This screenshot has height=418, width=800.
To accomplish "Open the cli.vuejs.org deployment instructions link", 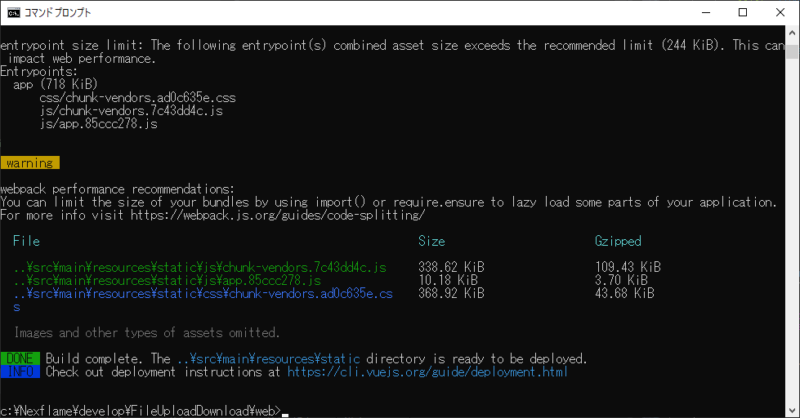I will [427, 372].
